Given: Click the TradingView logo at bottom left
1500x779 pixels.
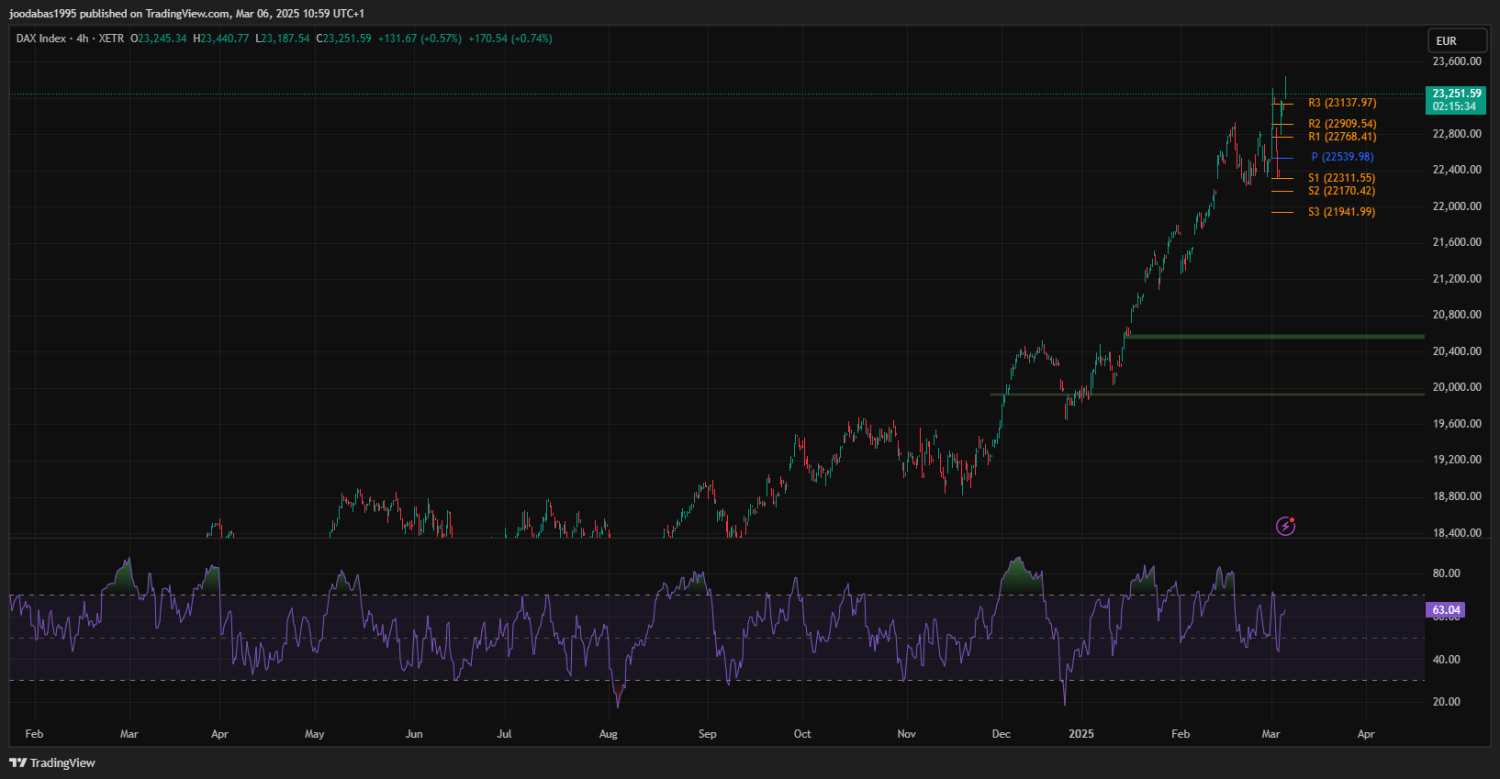Looking at the screenshot, I should point(52,763).
